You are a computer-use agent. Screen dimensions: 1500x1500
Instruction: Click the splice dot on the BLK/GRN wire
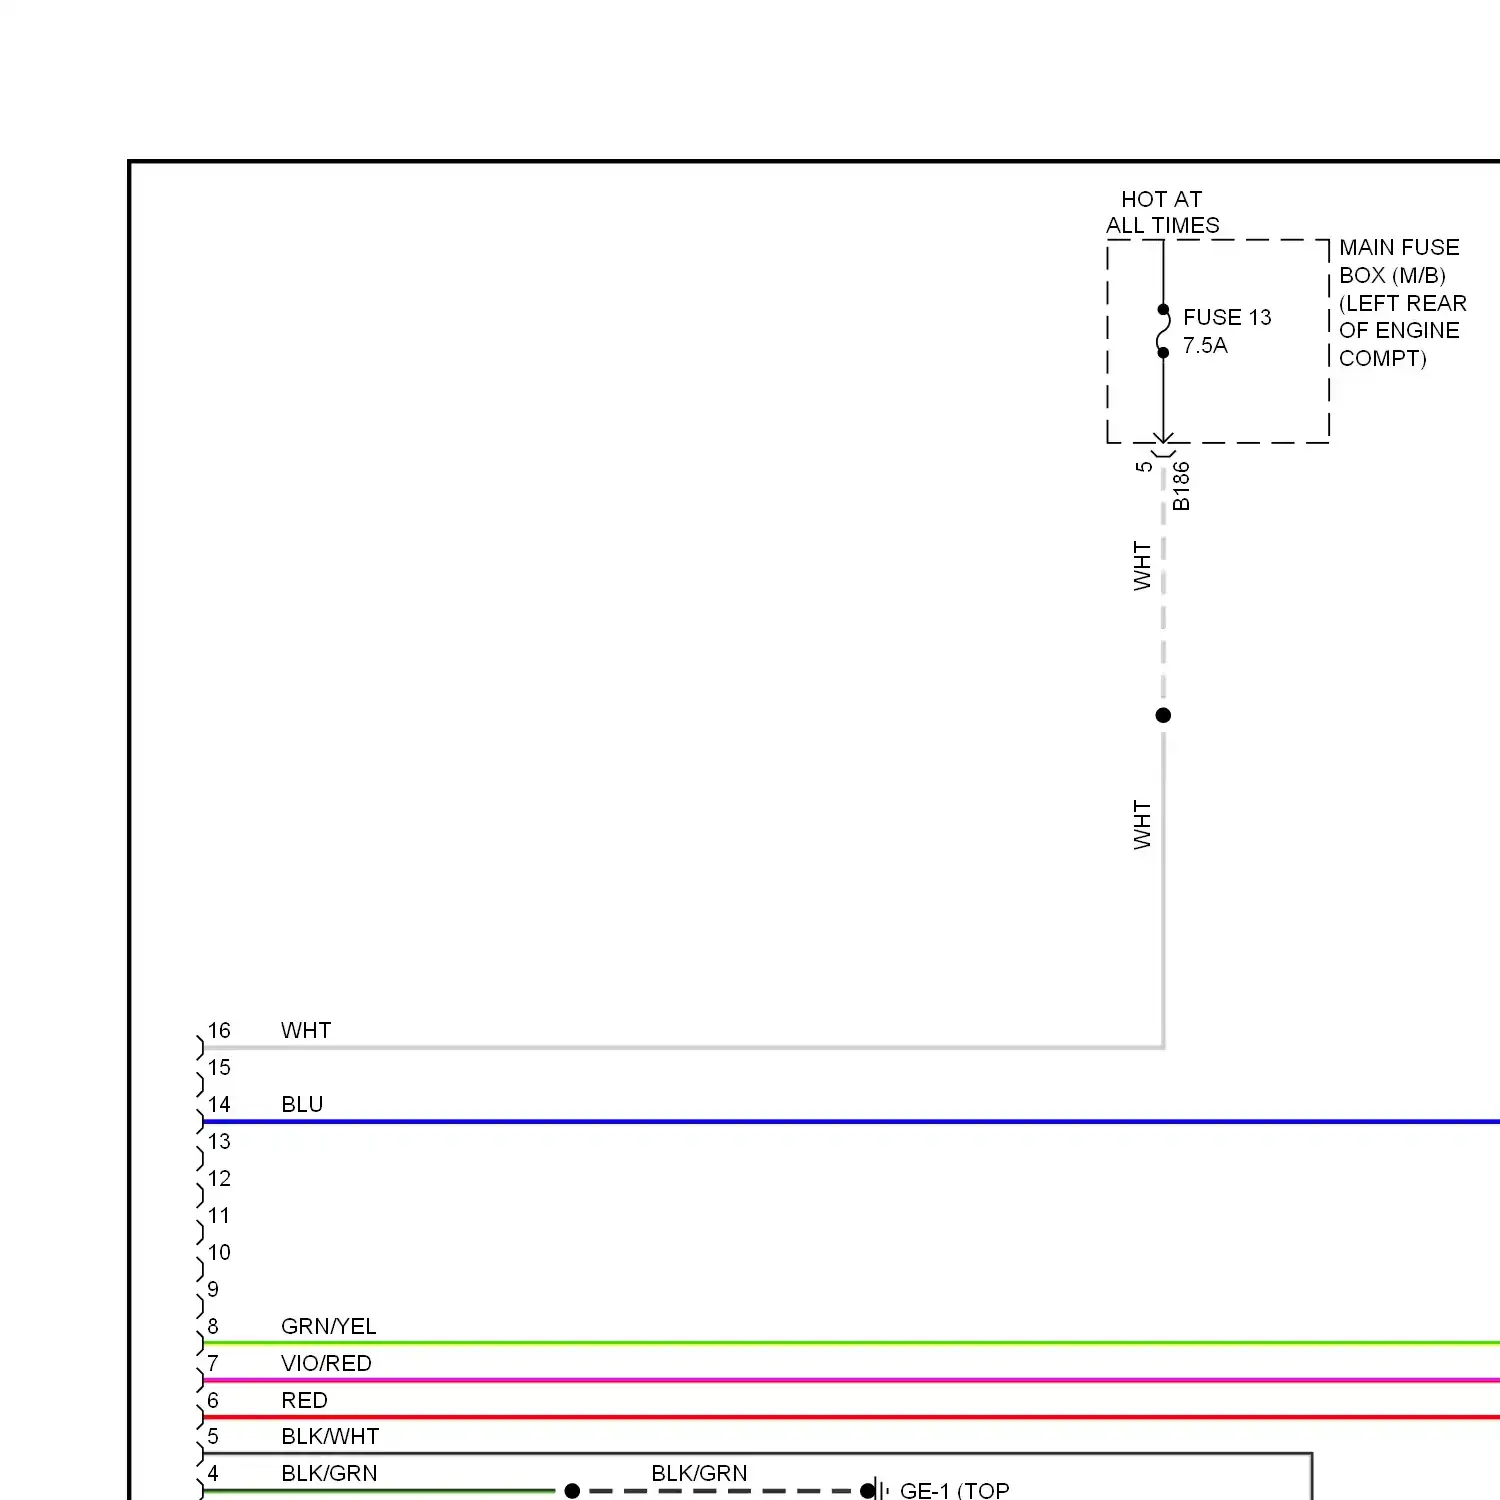tap(572, 1491)
